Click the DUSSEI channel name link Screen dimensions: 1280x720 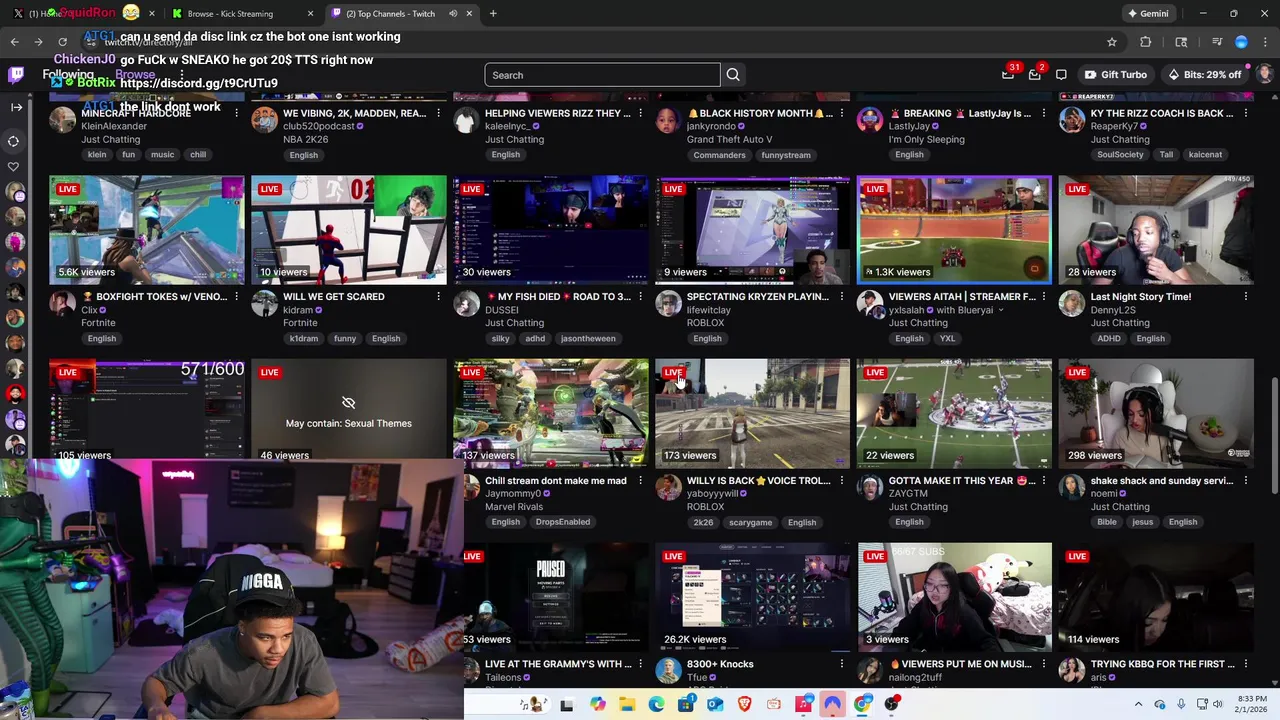[502, 310]
